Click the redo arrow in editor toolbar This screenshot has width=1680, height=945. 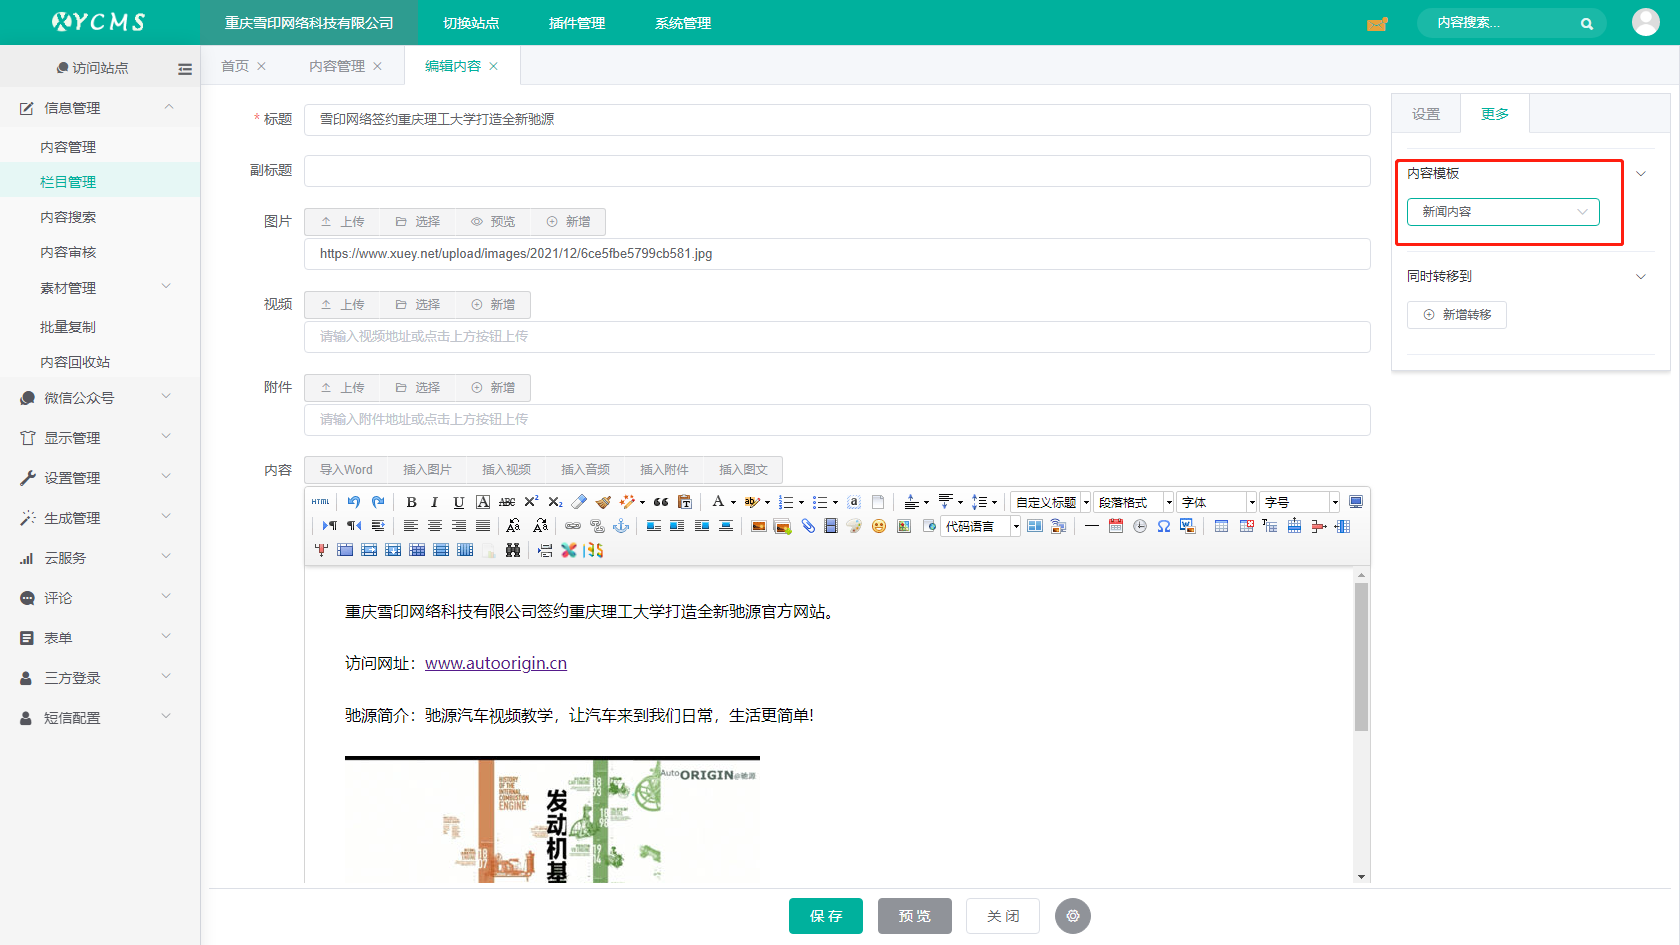point(378,502)
